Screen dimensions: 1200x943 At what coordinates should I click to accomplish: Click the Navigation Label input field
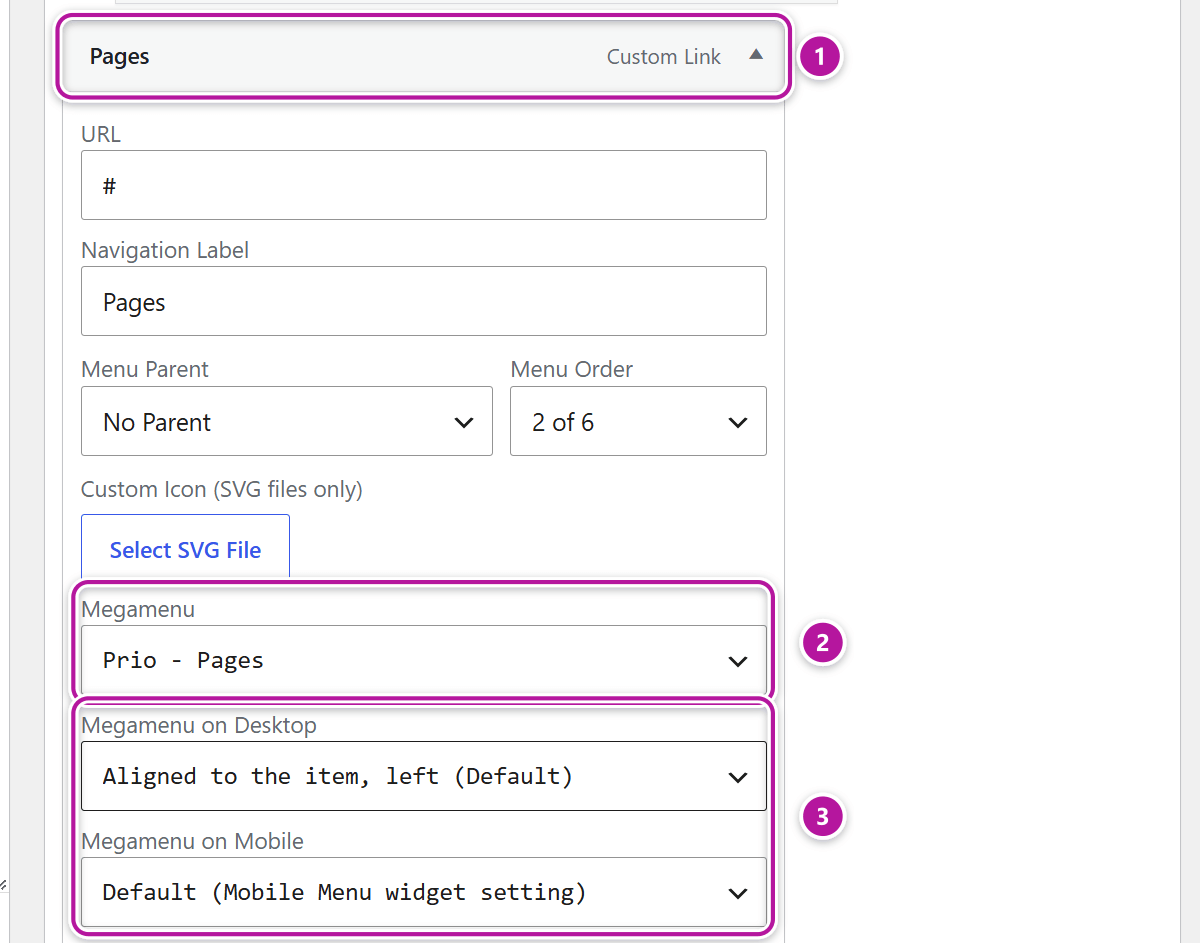[x=424, y=301]
